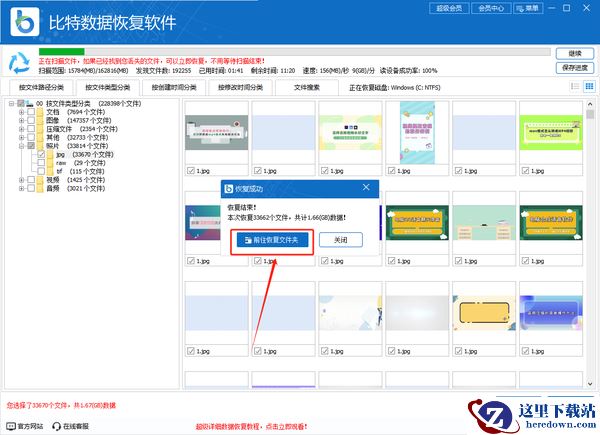Open 会员中心 in the title bar
This screenshot has height=435, width=600.
pos(491,8)
